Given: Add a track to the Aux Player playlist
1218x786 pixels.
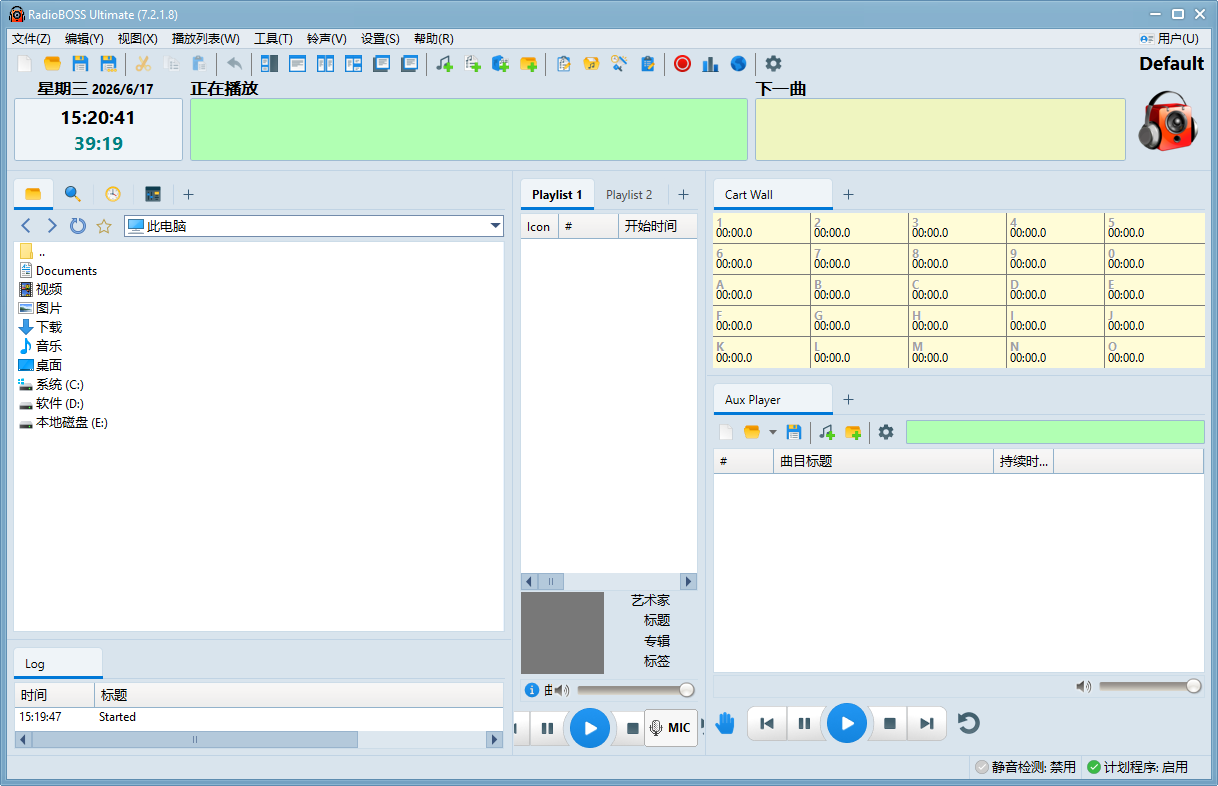Looking at the screenshot, I should [x=826, y=432].
